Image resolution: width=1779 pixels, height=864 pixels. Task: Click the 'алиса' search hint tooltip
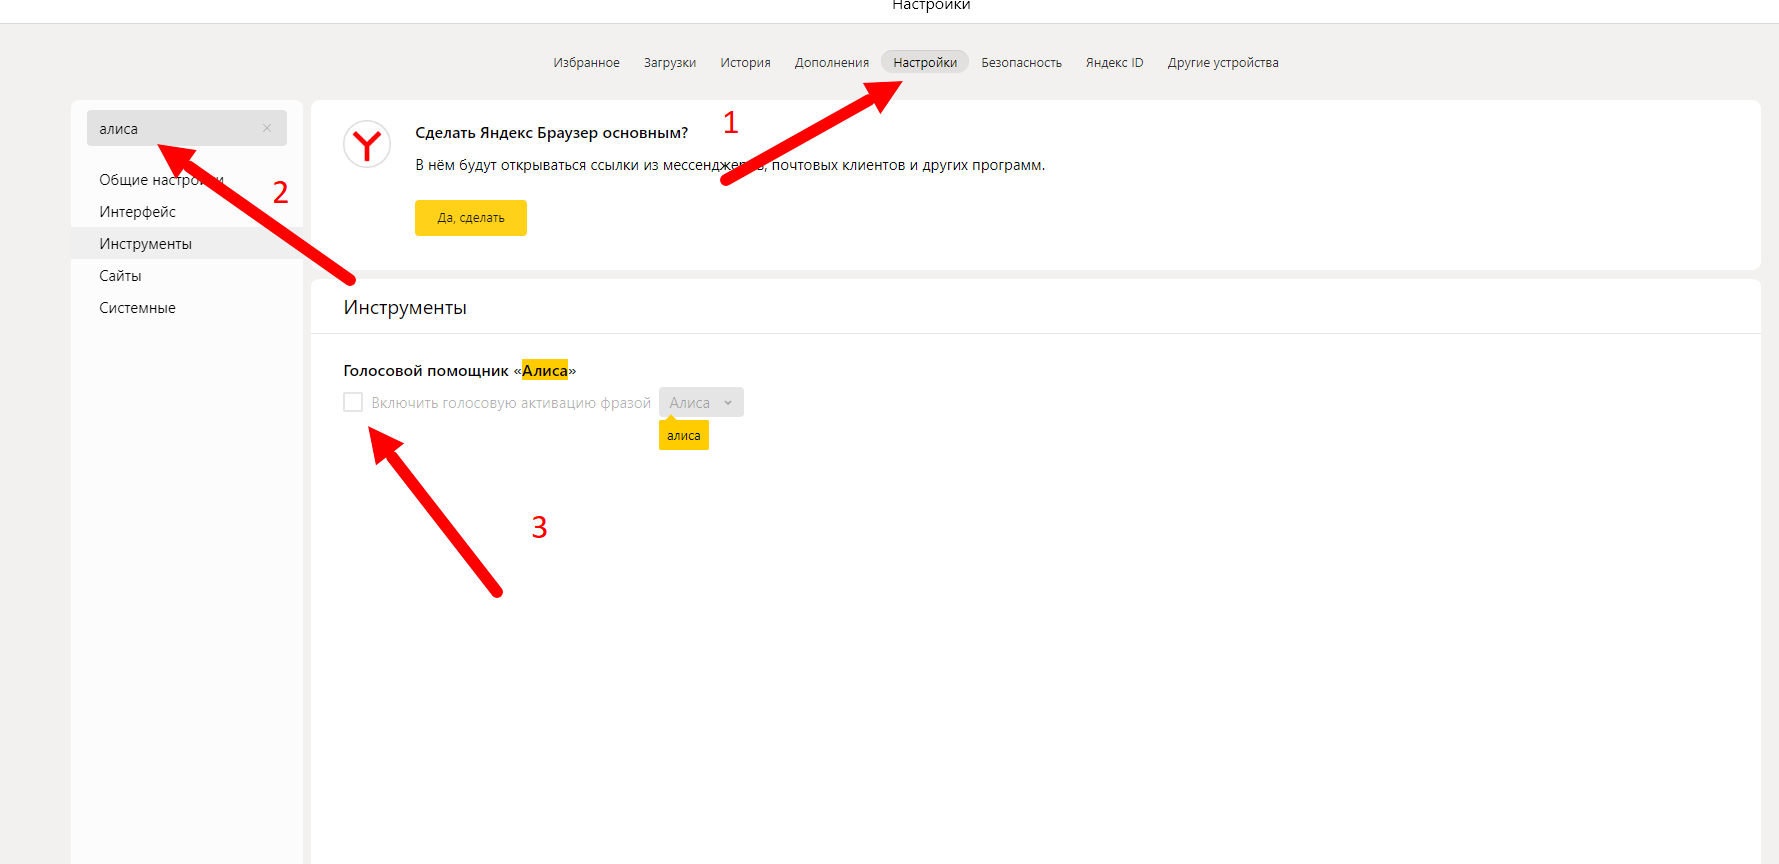pyautogui.click(x=684, y=435)
